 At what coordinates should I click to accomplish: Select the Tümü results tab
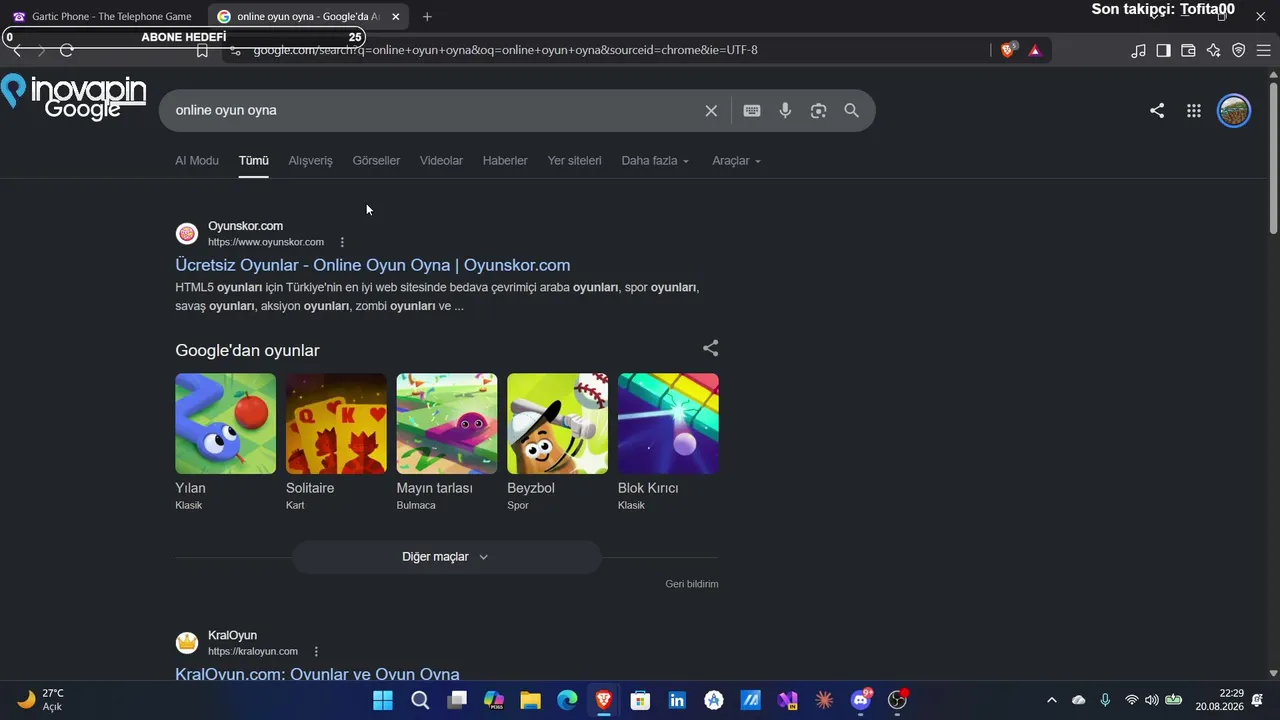pyautogui.click(x=254, y=161)
